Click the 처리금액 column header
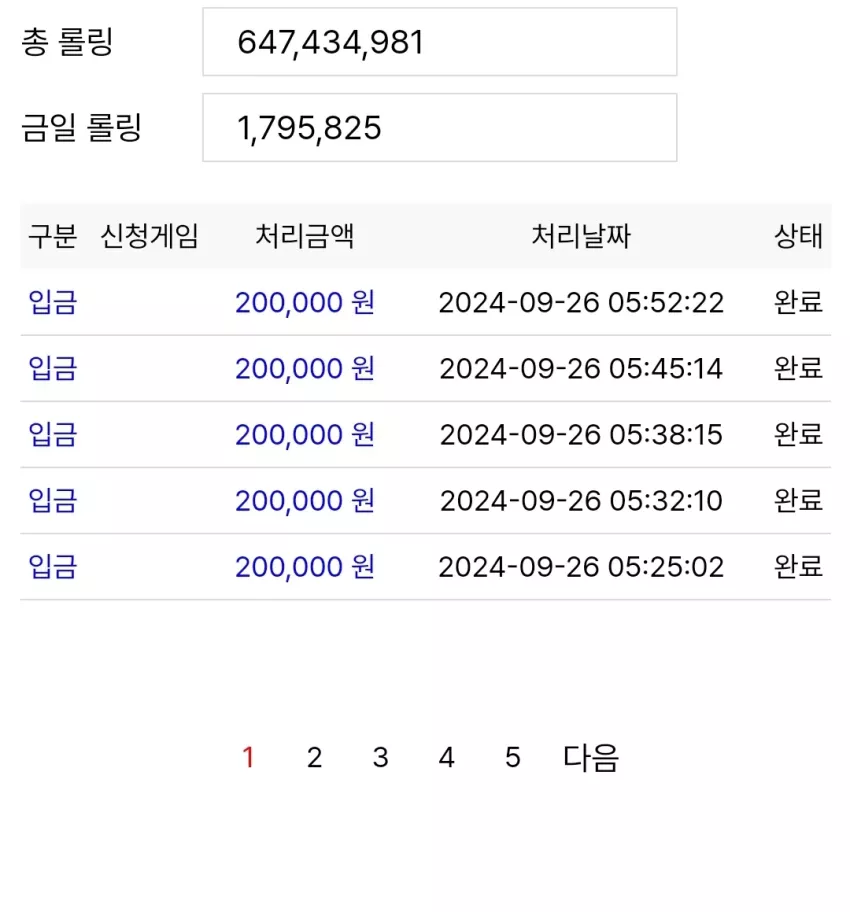 (x=305, y=236)
